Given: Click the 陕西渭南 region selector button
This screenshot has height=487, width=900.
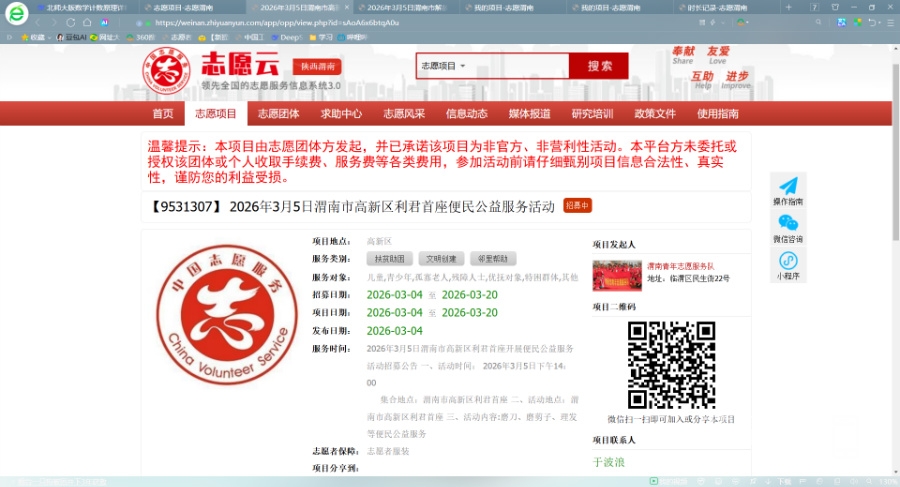Looking at the screenshot, I should tap(315, 67).
